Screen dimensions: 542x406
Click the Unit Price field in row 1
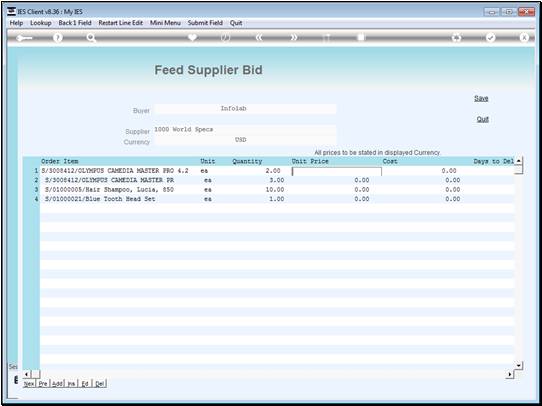(x=337, y=171)
